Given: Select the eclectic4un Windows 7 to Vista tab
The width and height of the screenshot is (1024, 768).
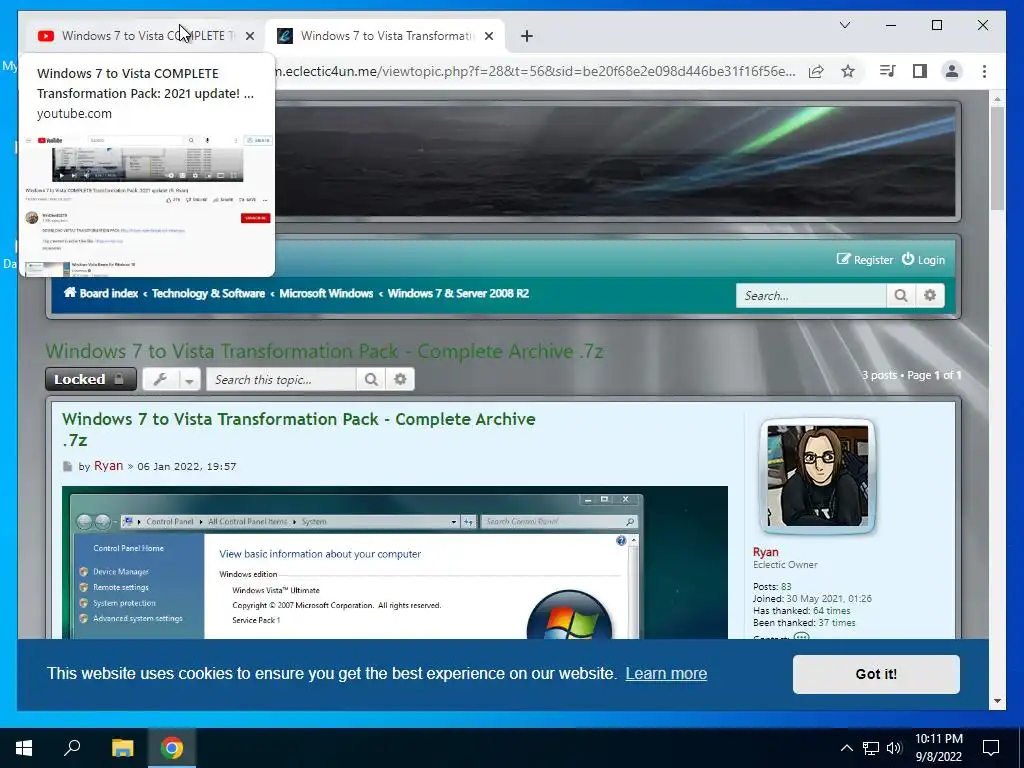Looking at the screenshot, I should 385,36.
